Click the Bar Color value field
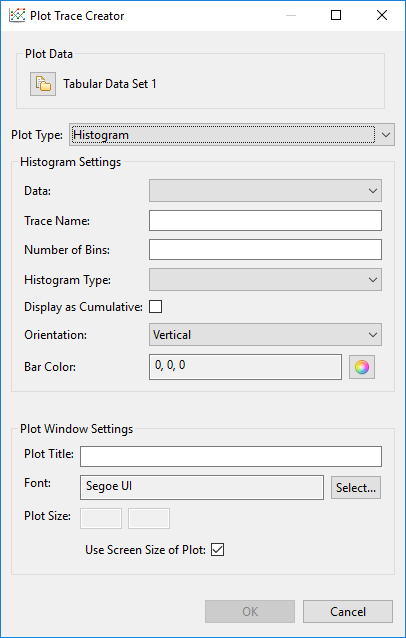Image resolution: width=406 pixels, height=638 pixels. tap(245, 367)
